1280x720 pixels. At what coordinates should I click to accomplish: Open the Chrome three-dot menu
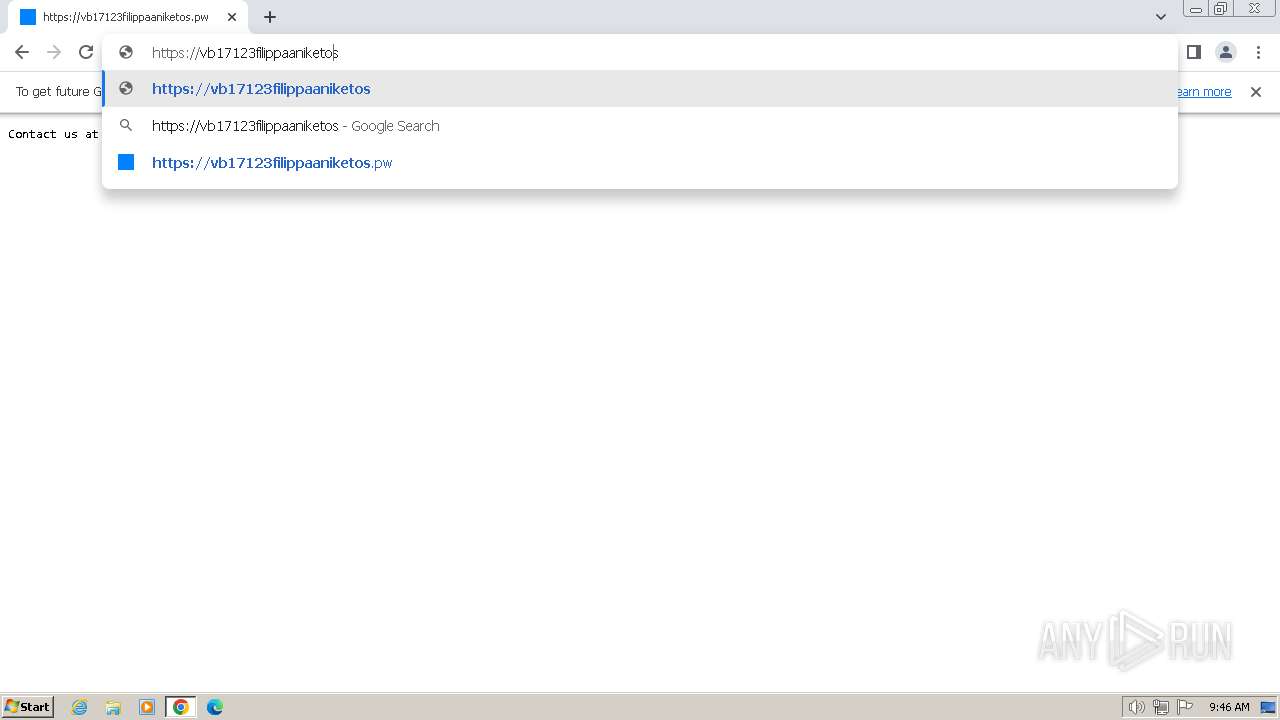[x=1258, y=52]
